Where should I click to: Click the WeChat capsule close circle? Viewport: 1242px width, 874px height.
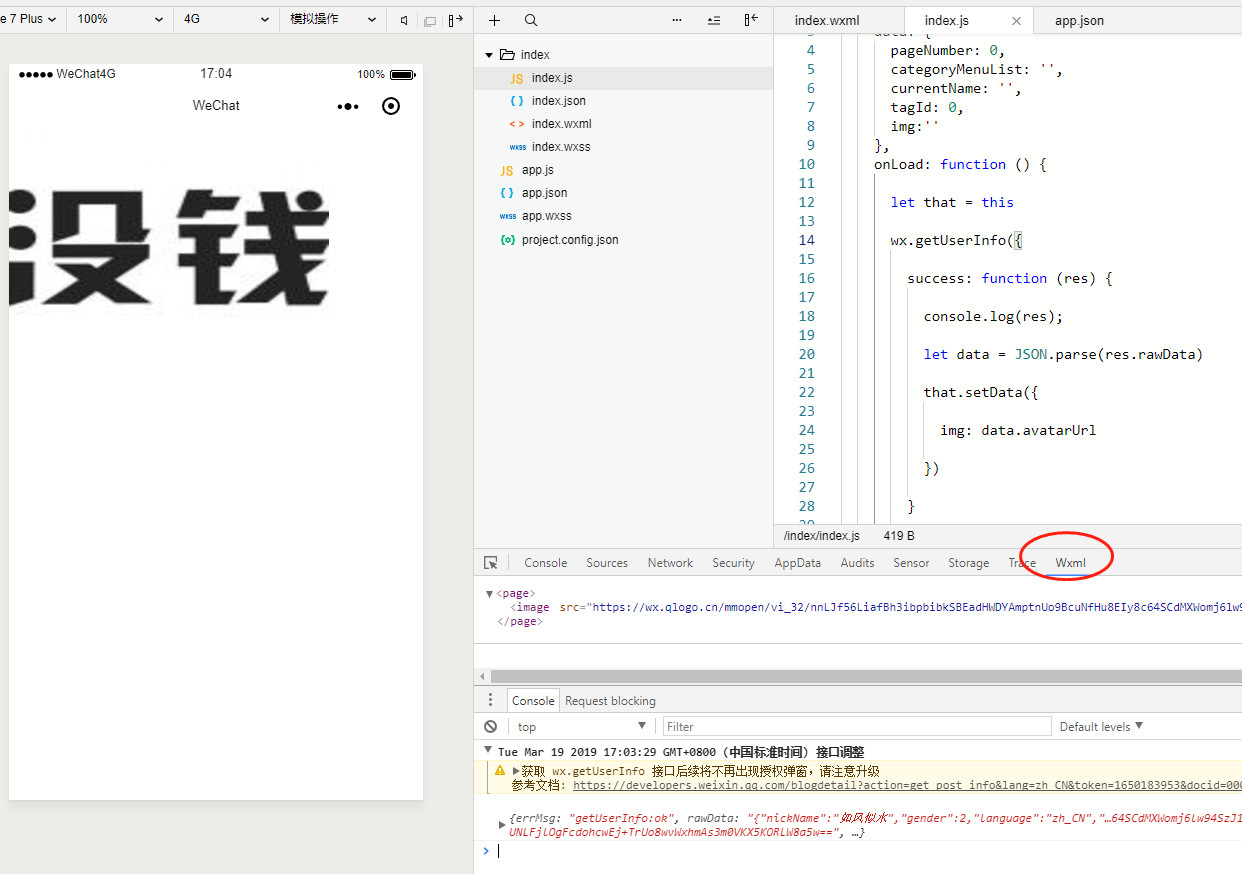click(x=391, y=106)
